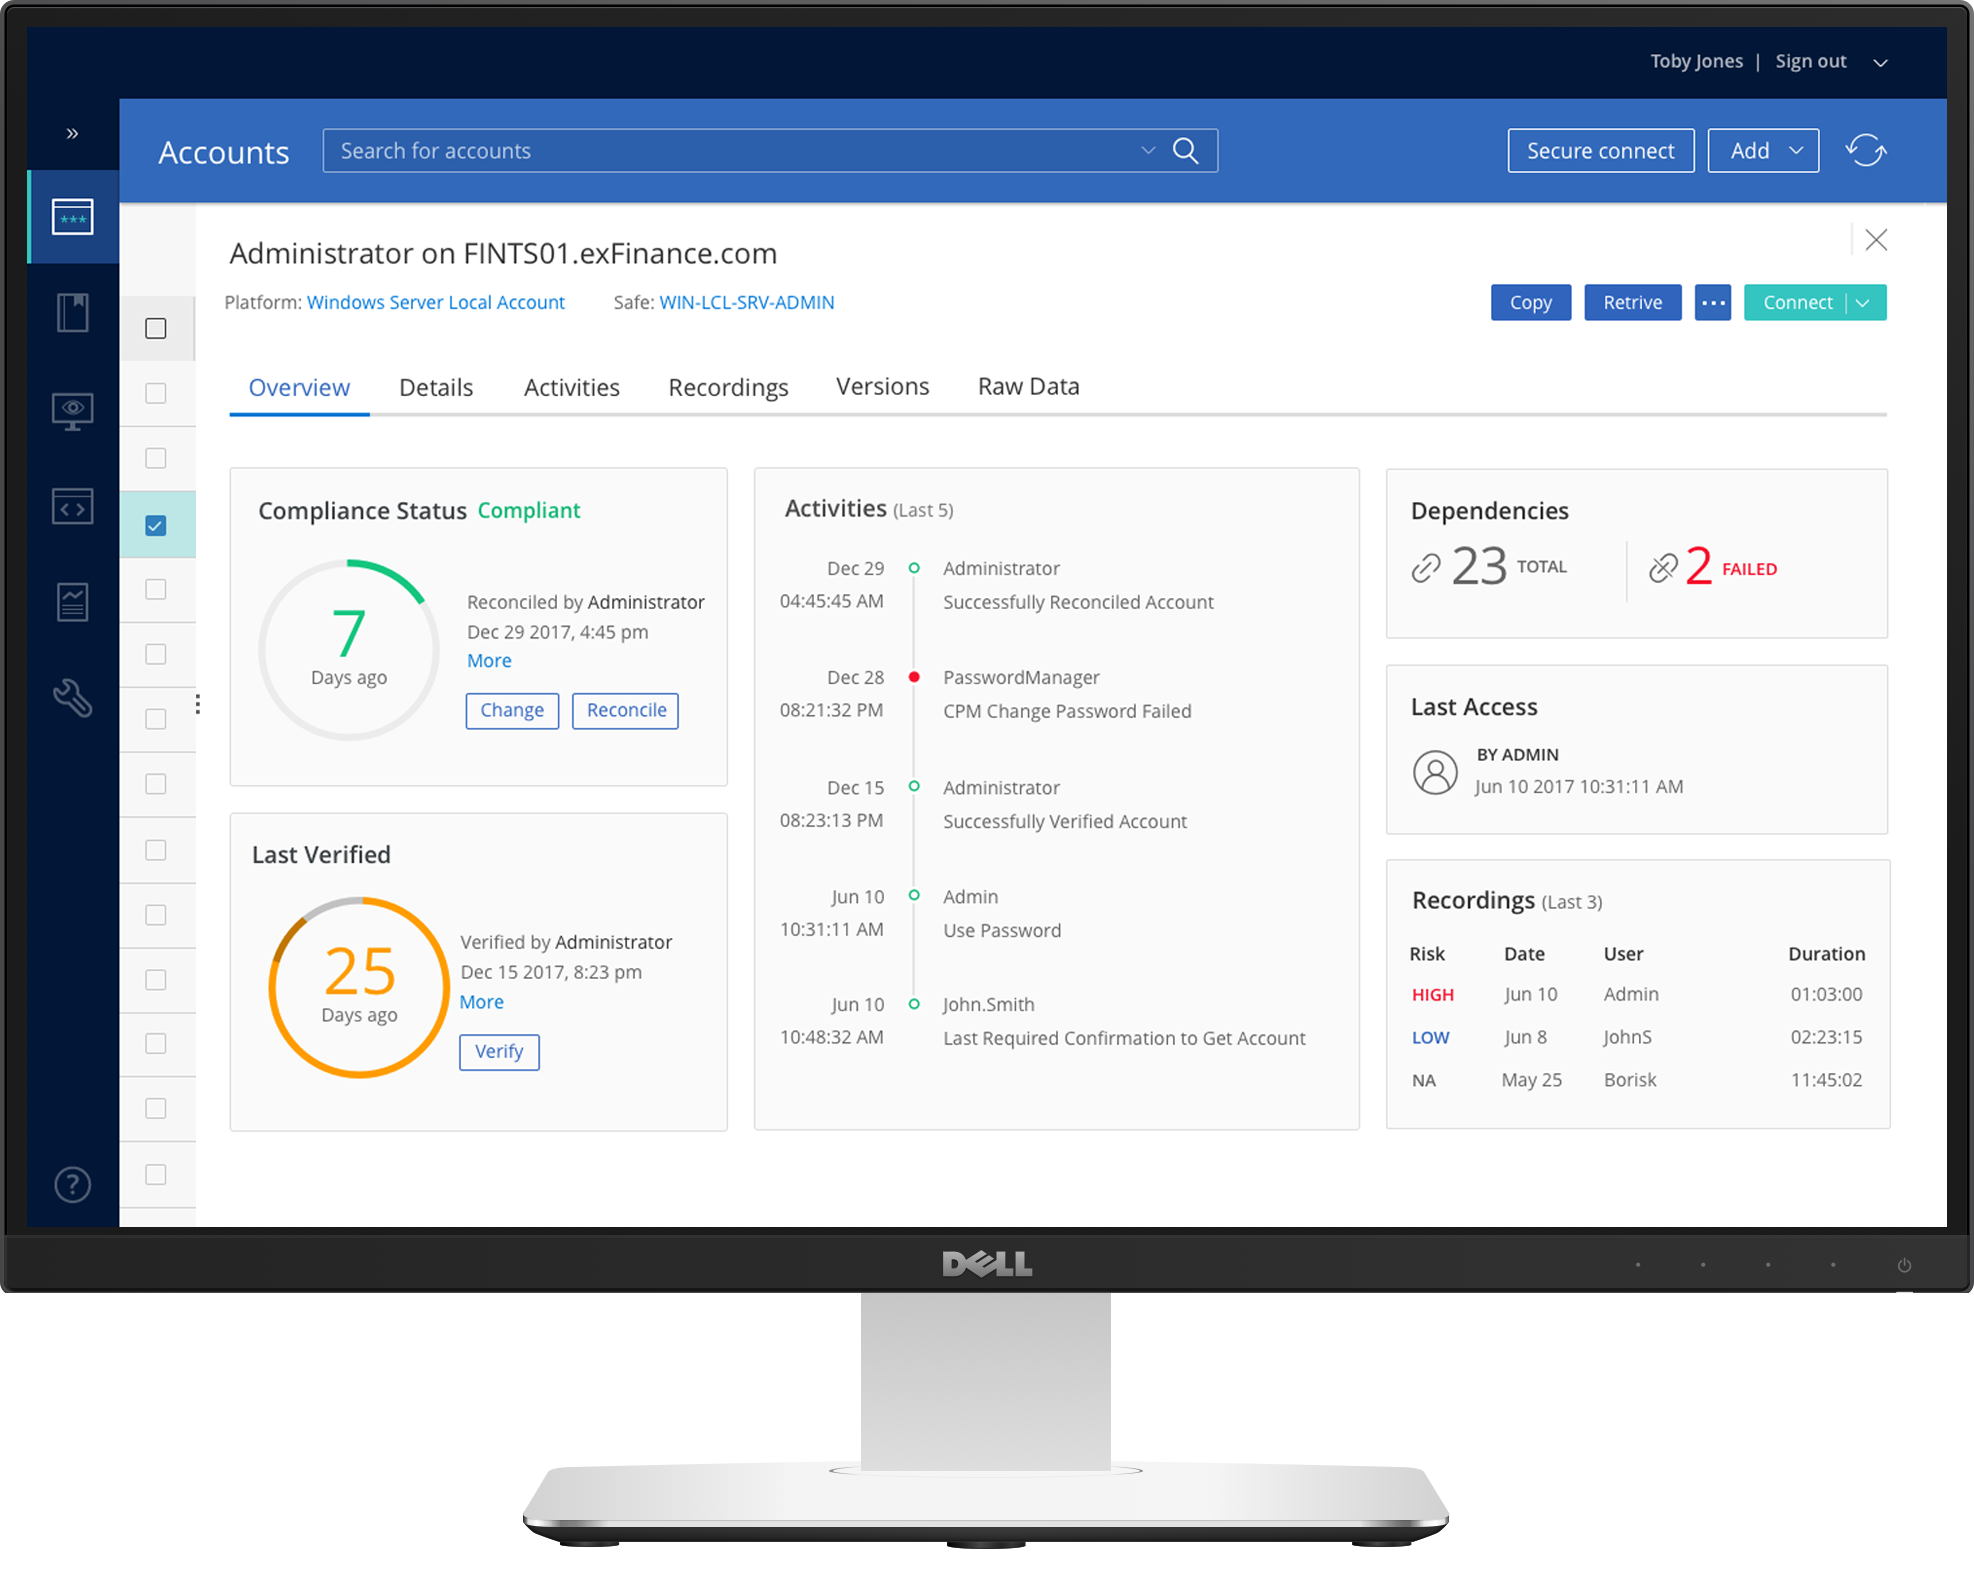Open the user menu chevron beside Sign out
The image size is (1974, 1593).
click(x=1880, y=62)
